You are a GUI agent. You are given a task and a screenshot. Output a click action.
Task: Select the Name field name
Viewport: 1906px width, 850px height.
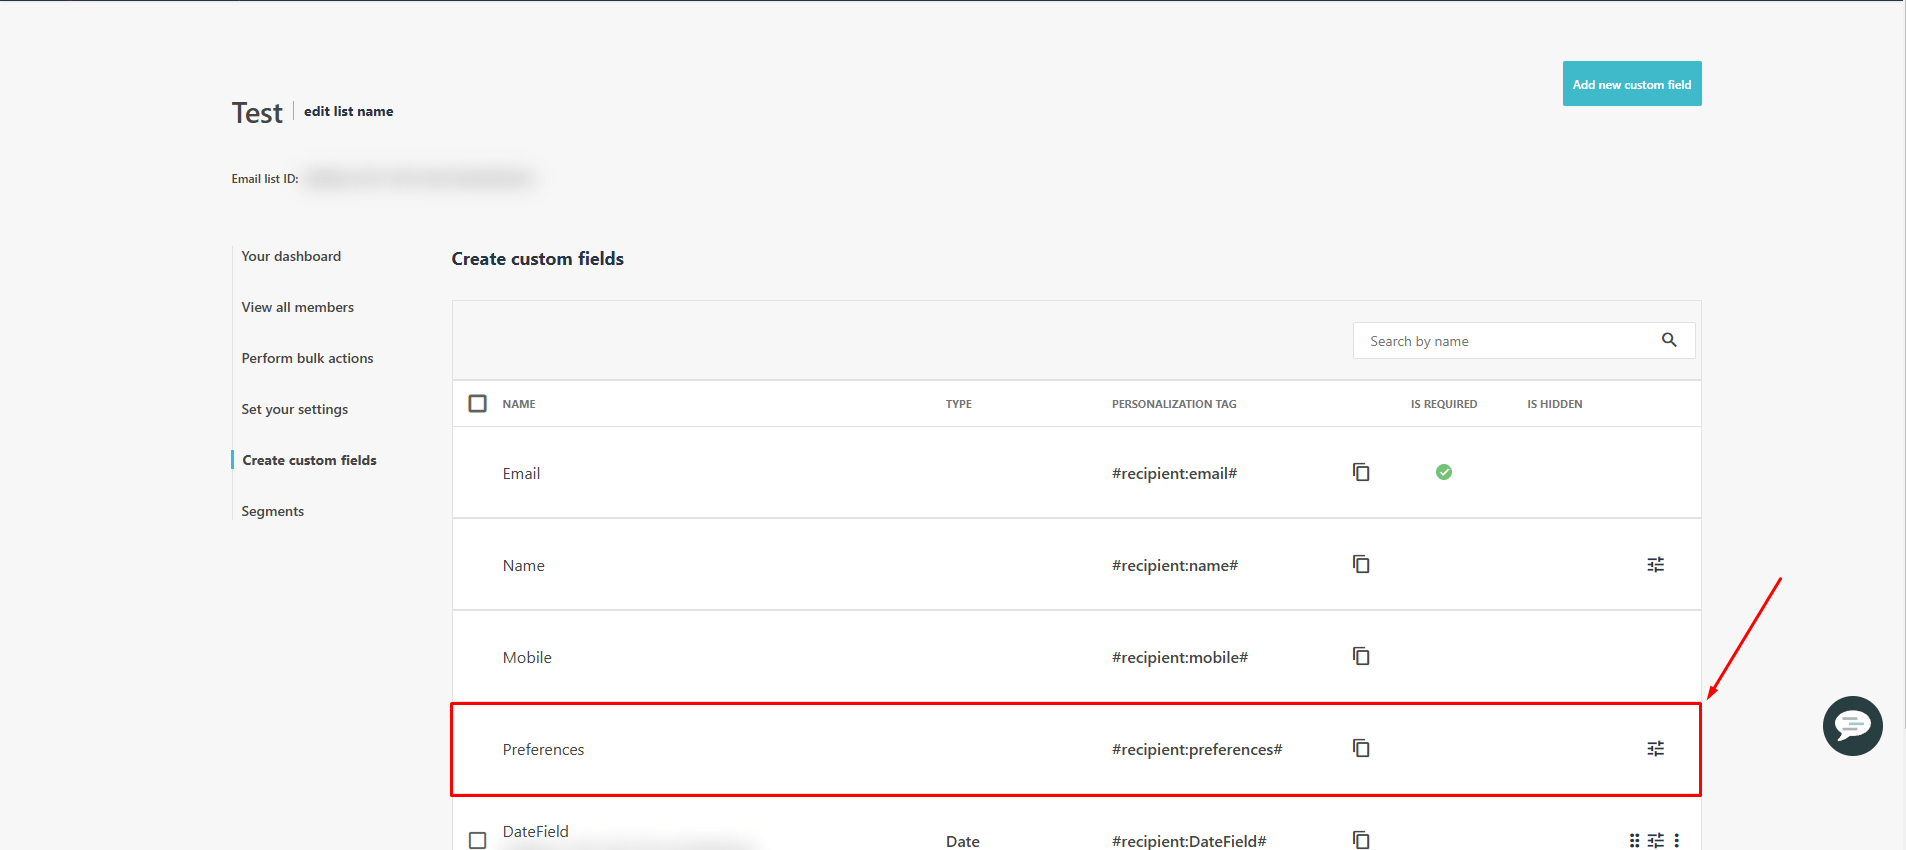pos(524,565)
